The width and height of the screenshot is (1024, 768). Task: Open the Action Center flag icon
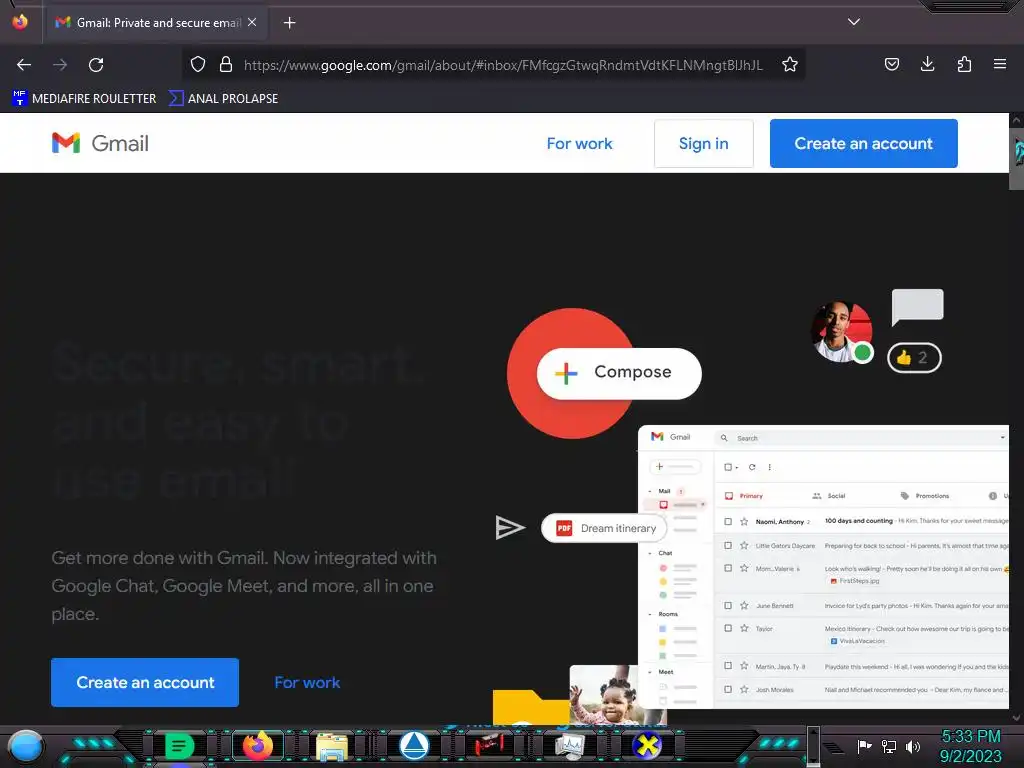(864, 746)
